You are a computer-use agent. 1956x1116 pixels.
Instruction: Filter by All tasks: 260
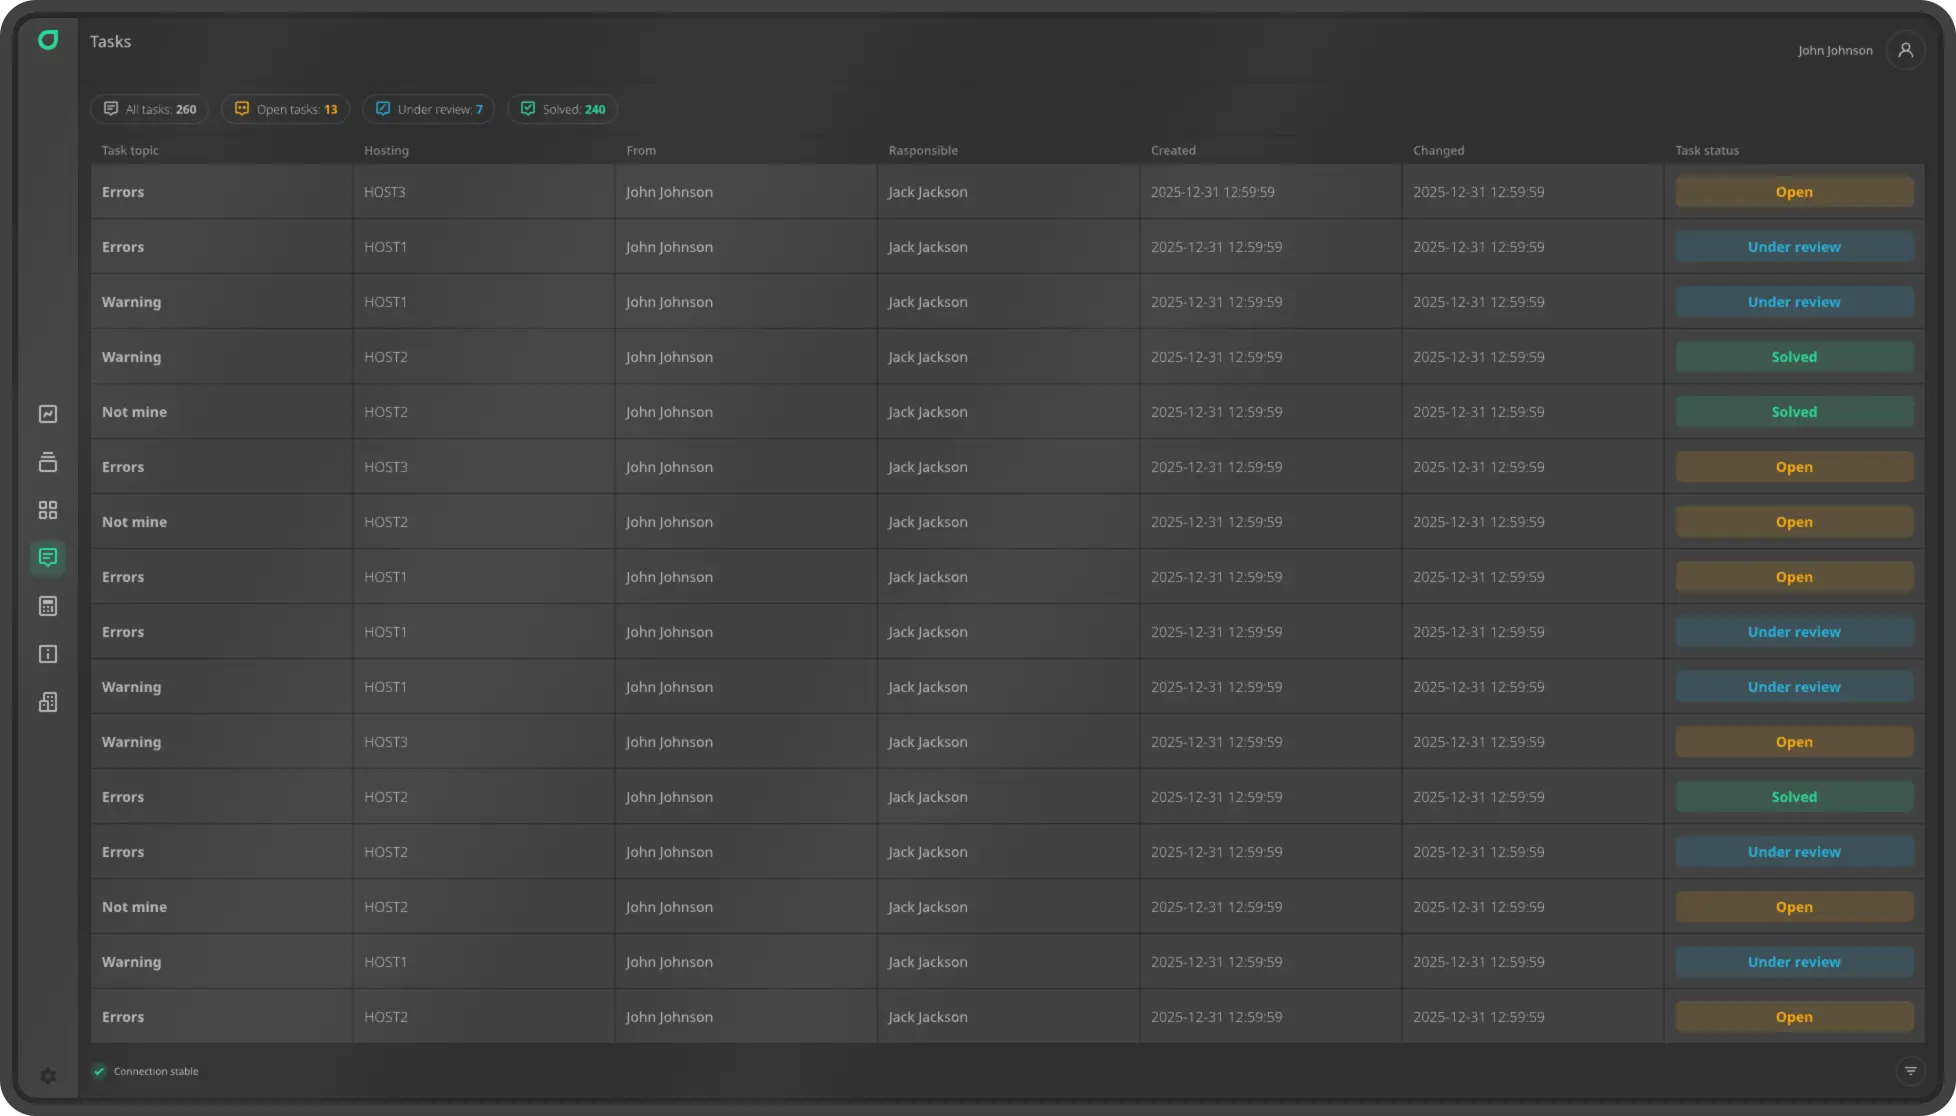tap(150, 109)
